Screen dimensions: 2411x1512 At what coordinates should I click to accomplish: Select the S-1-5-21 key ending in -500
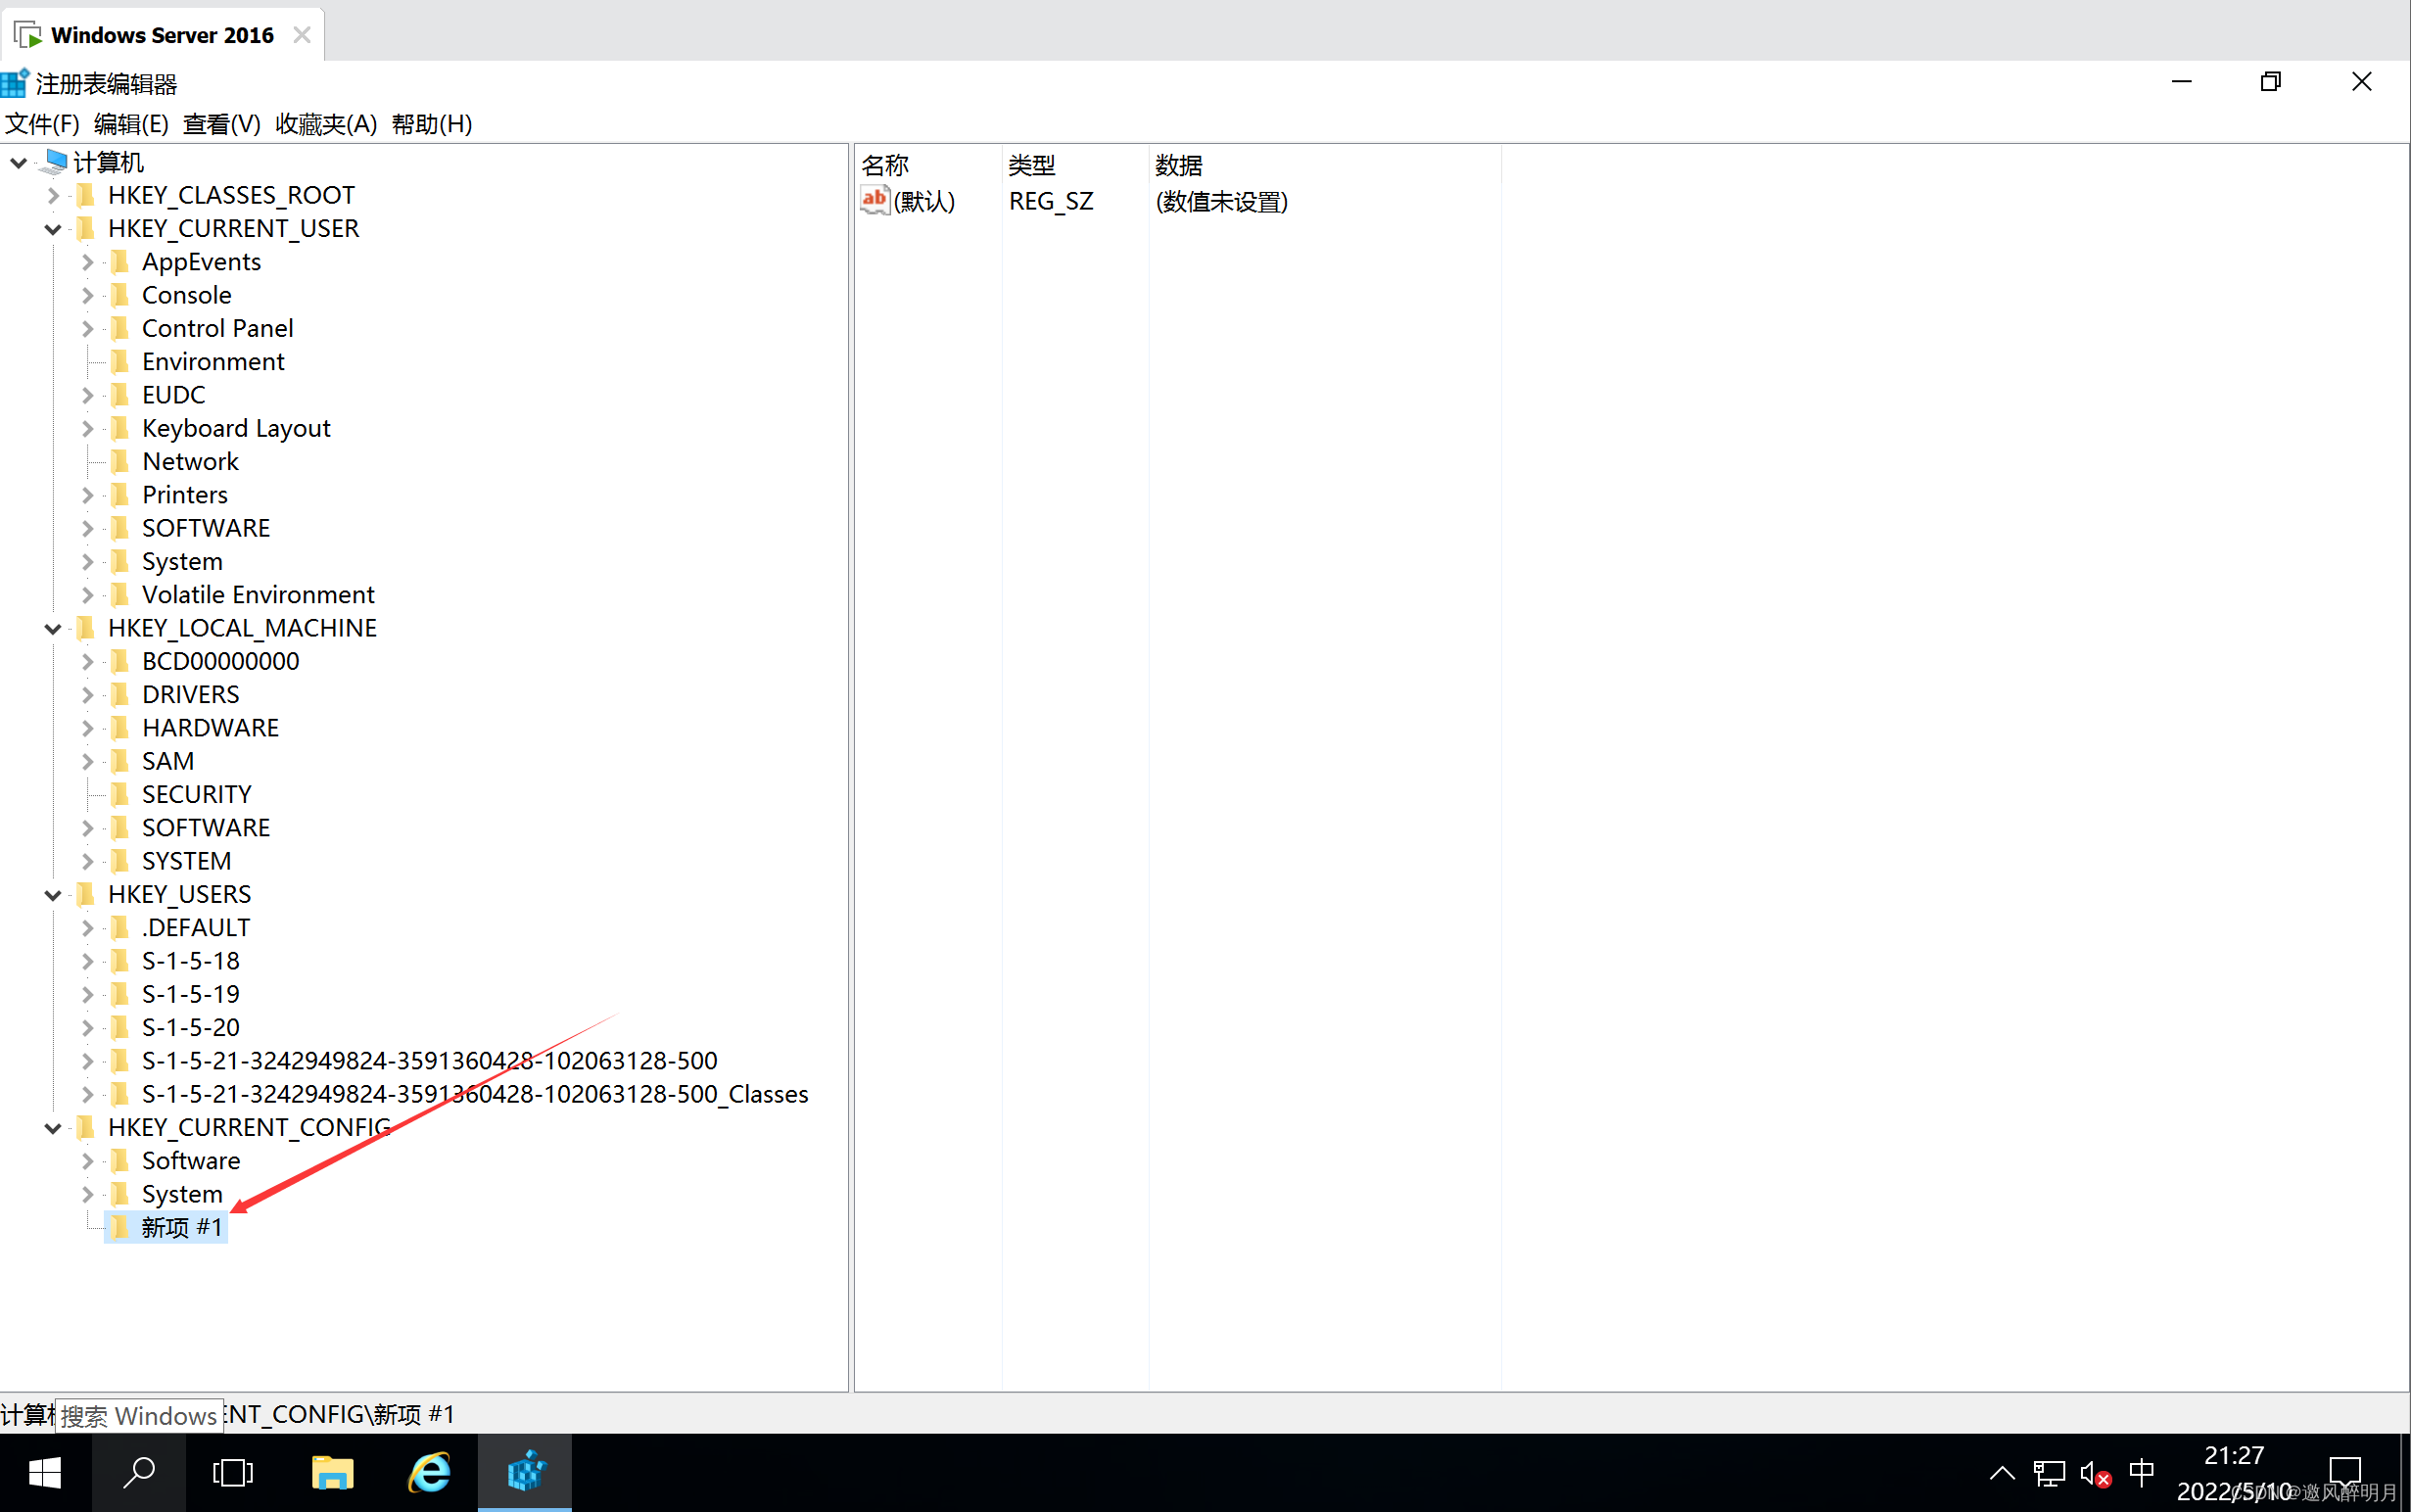[x=430, y=1060]
